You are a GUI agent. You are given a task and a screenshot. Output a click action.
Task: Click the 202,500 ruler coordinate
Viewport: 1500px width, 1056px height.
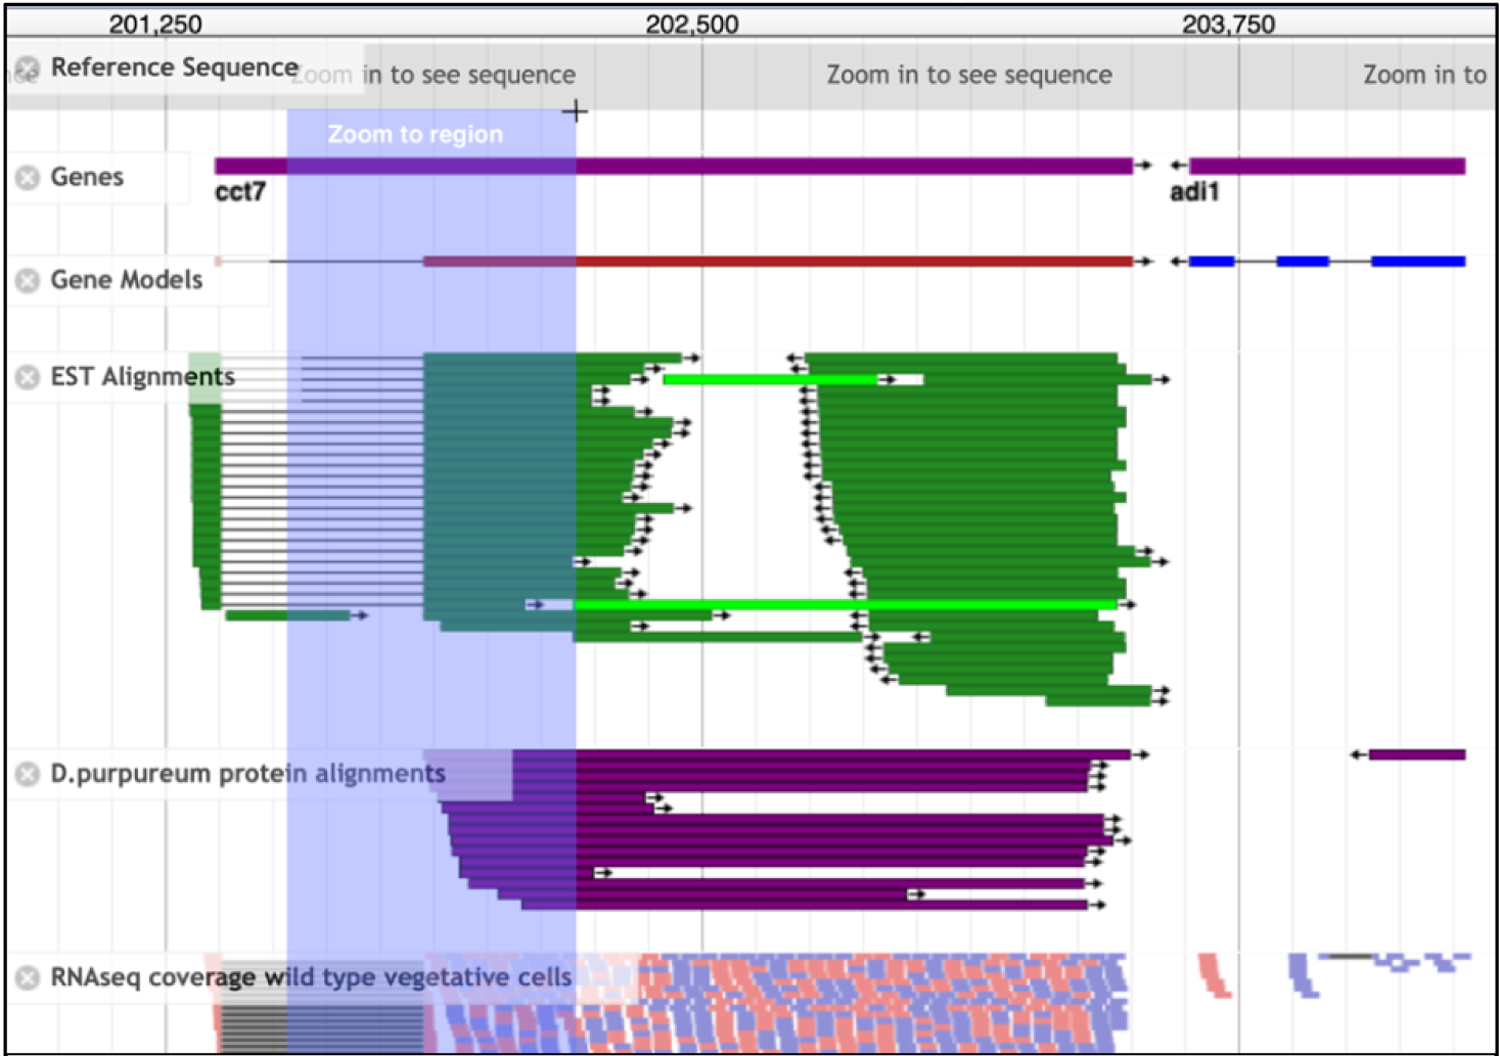click(692, 24)
